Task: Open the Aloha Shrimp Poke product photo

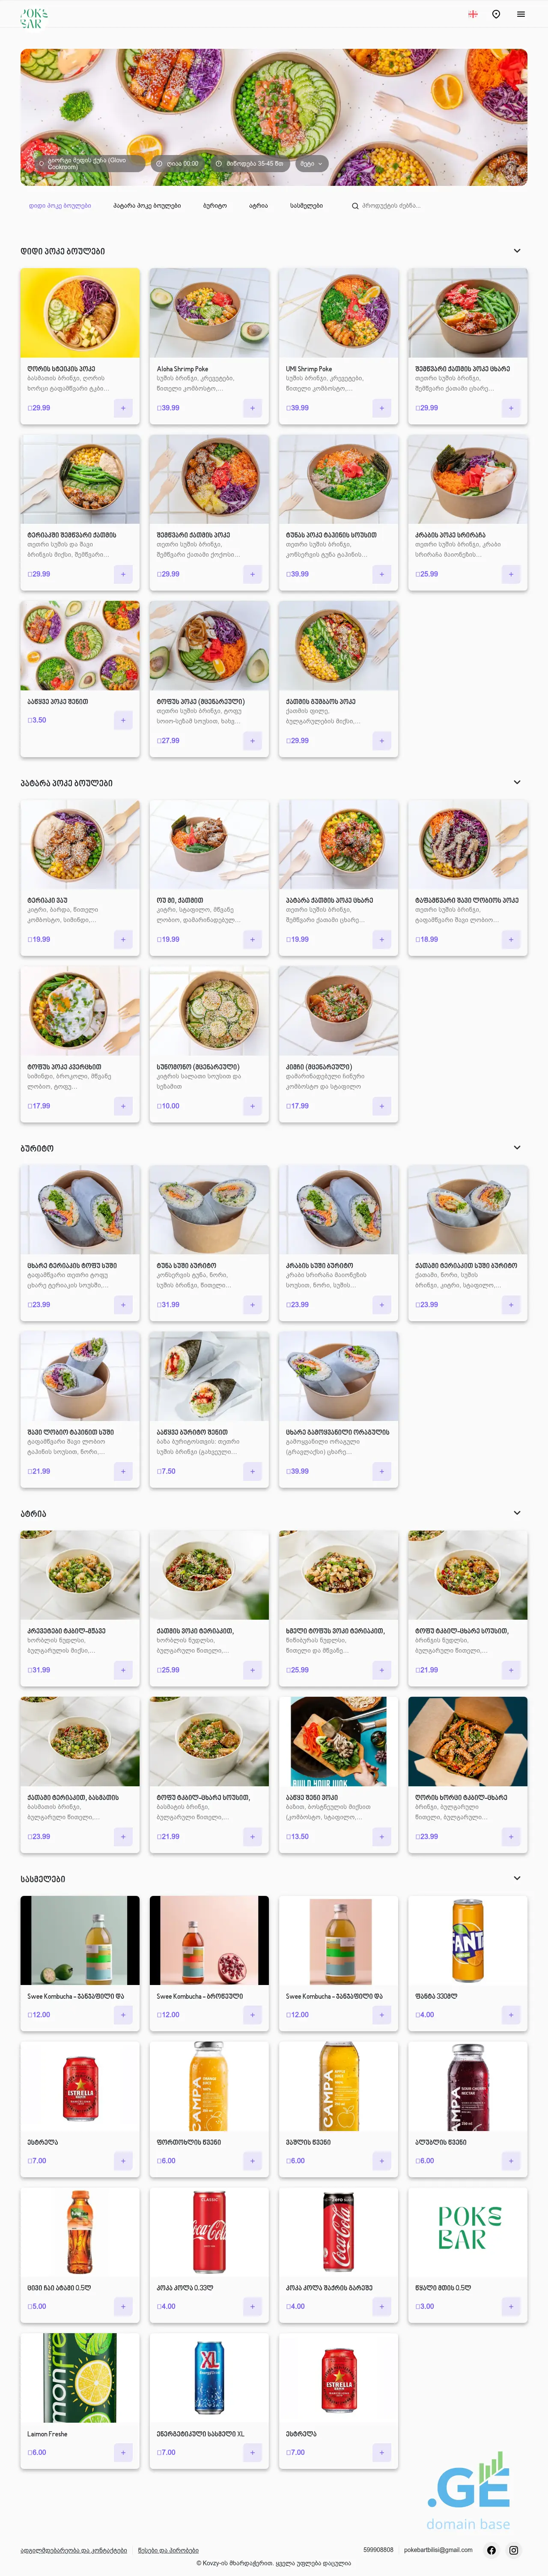Action: [209, 312]
